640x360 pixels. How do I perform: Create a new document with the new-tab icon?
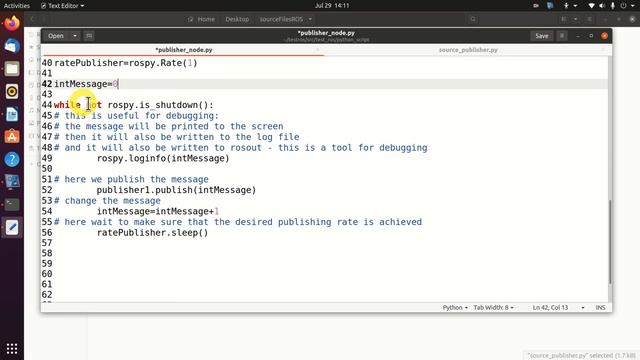tap(89, 36)
